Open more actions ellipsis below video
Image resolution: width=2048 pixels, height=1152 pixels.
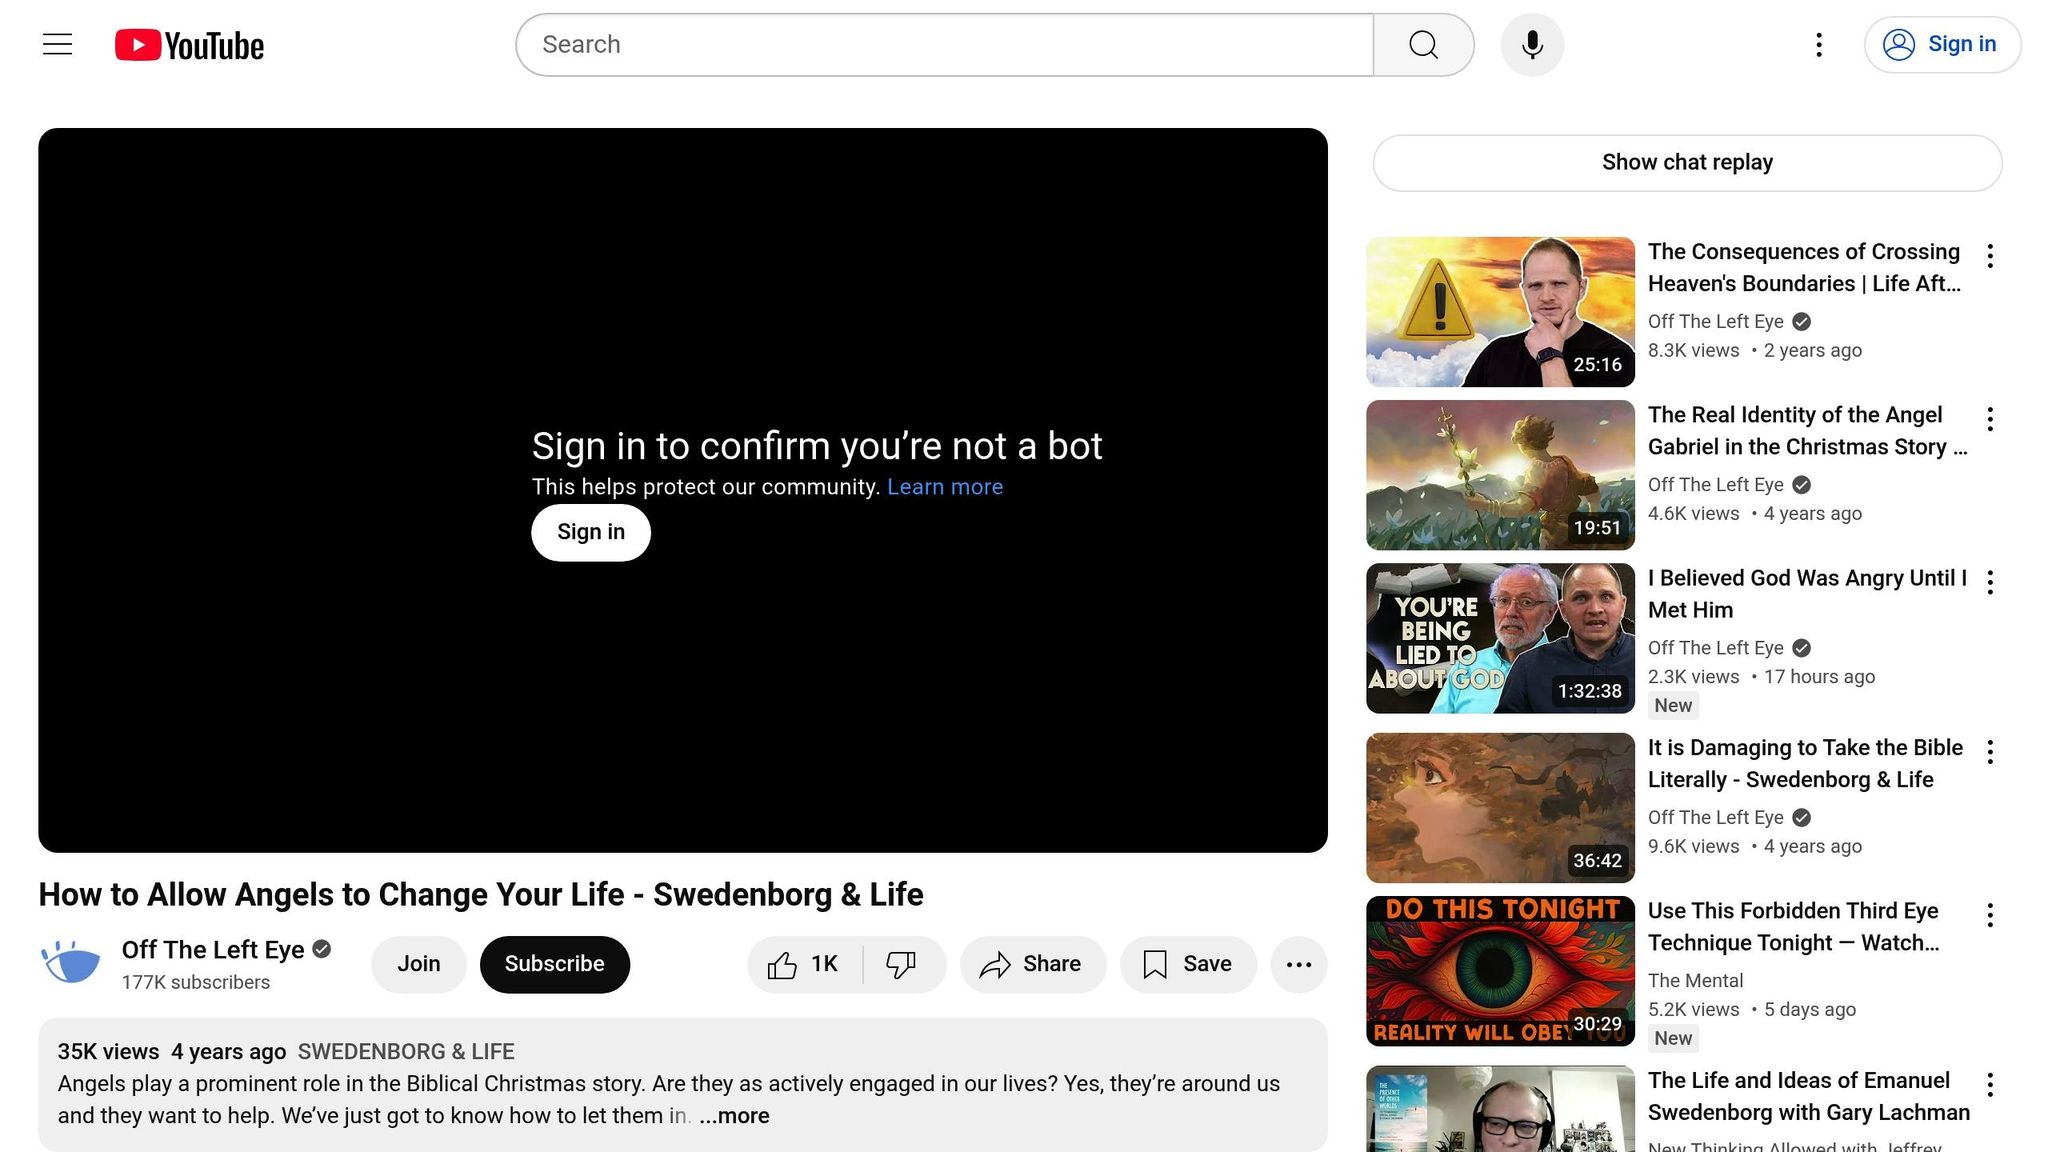[x=1299, y=964]
